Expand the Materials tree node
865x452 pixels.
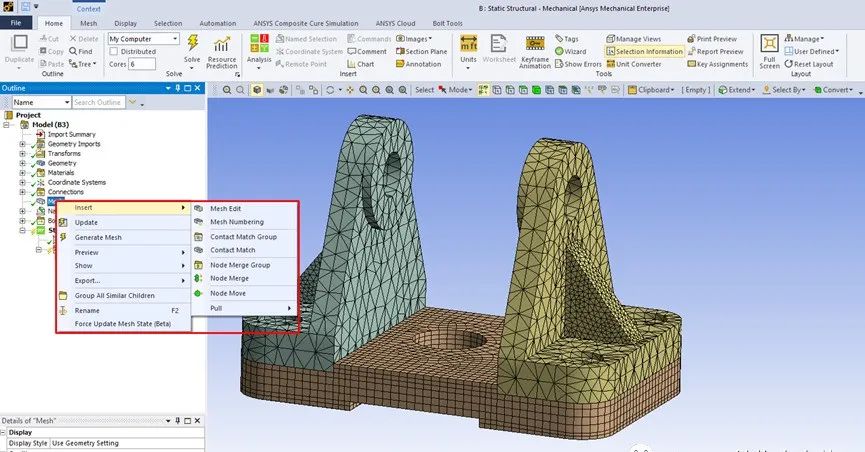pyautogui.click(x=23, y=173)
